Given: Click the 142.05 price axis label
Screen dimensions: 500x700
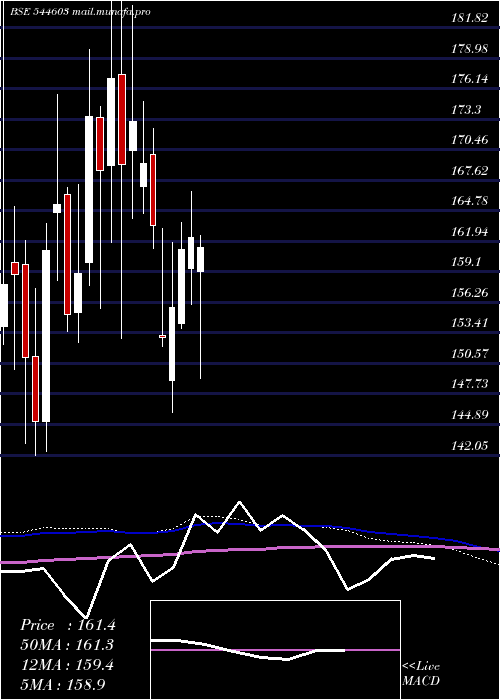Looking at the screenshot, I should coord(469,445).
